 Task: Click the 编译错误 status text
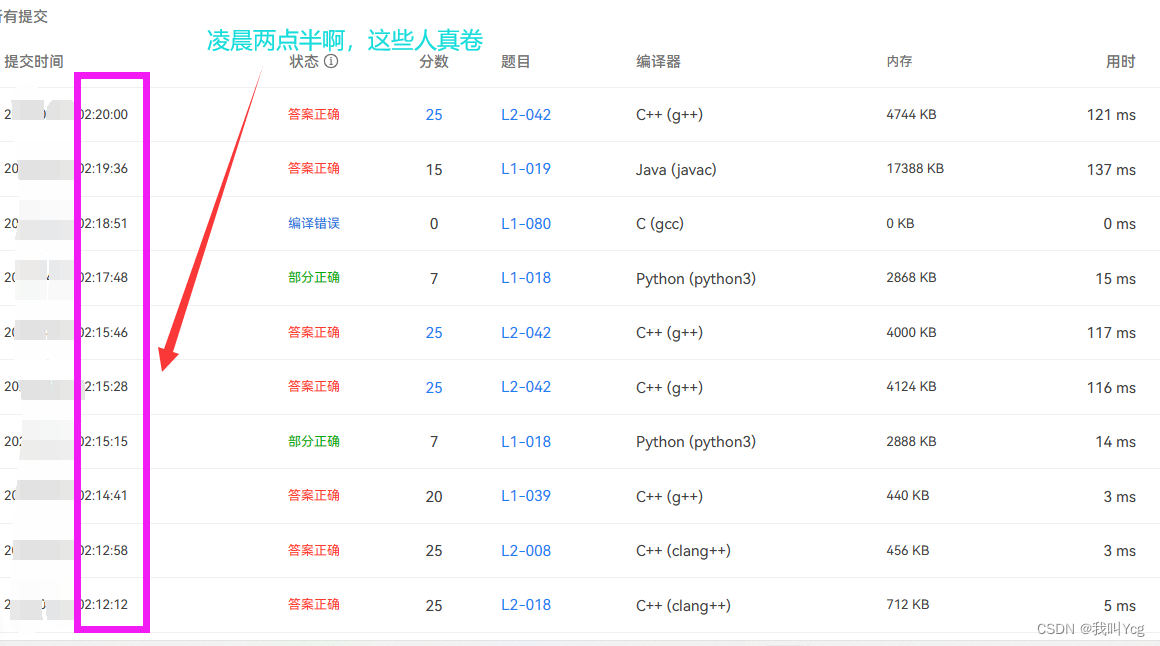point(313,223)
